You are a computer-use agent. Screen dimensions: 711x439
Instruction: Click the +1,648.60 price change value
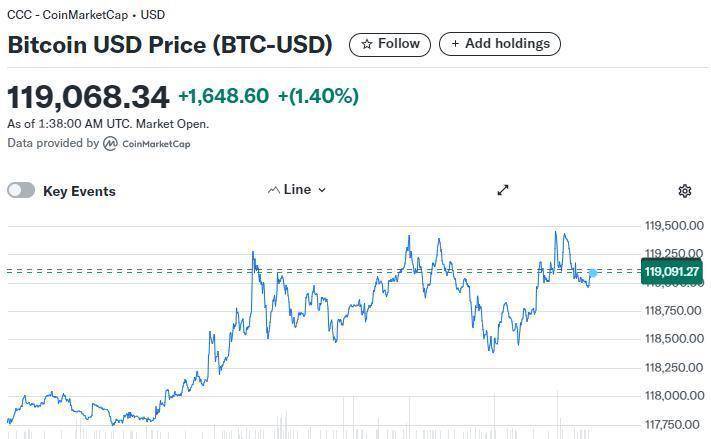[223, 96]
